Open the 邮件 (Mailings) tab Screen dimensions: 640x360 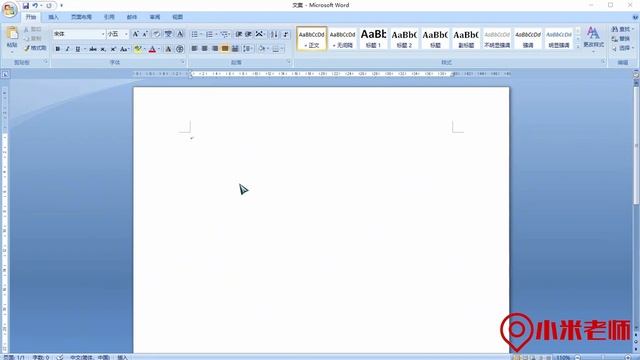pyautogui.click(x=132, y=17)
